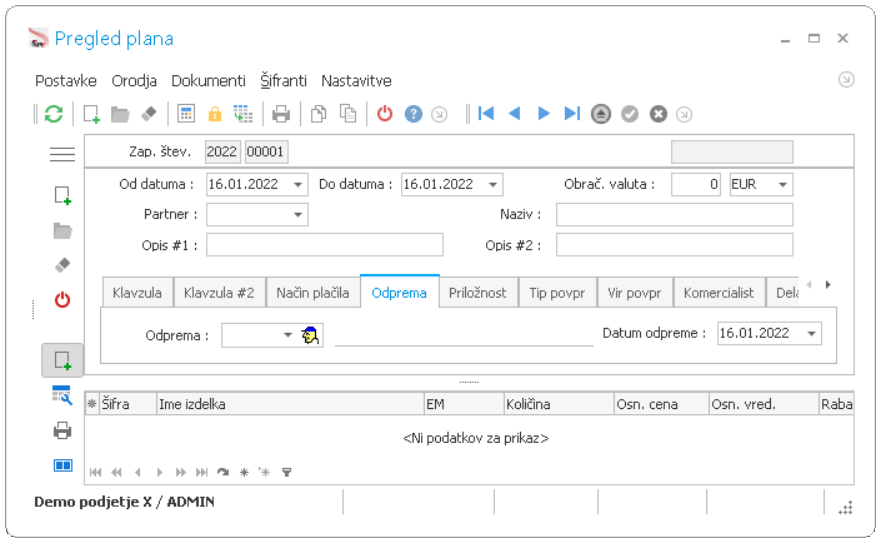Click the Količina column header

click(x=558, y=404)
